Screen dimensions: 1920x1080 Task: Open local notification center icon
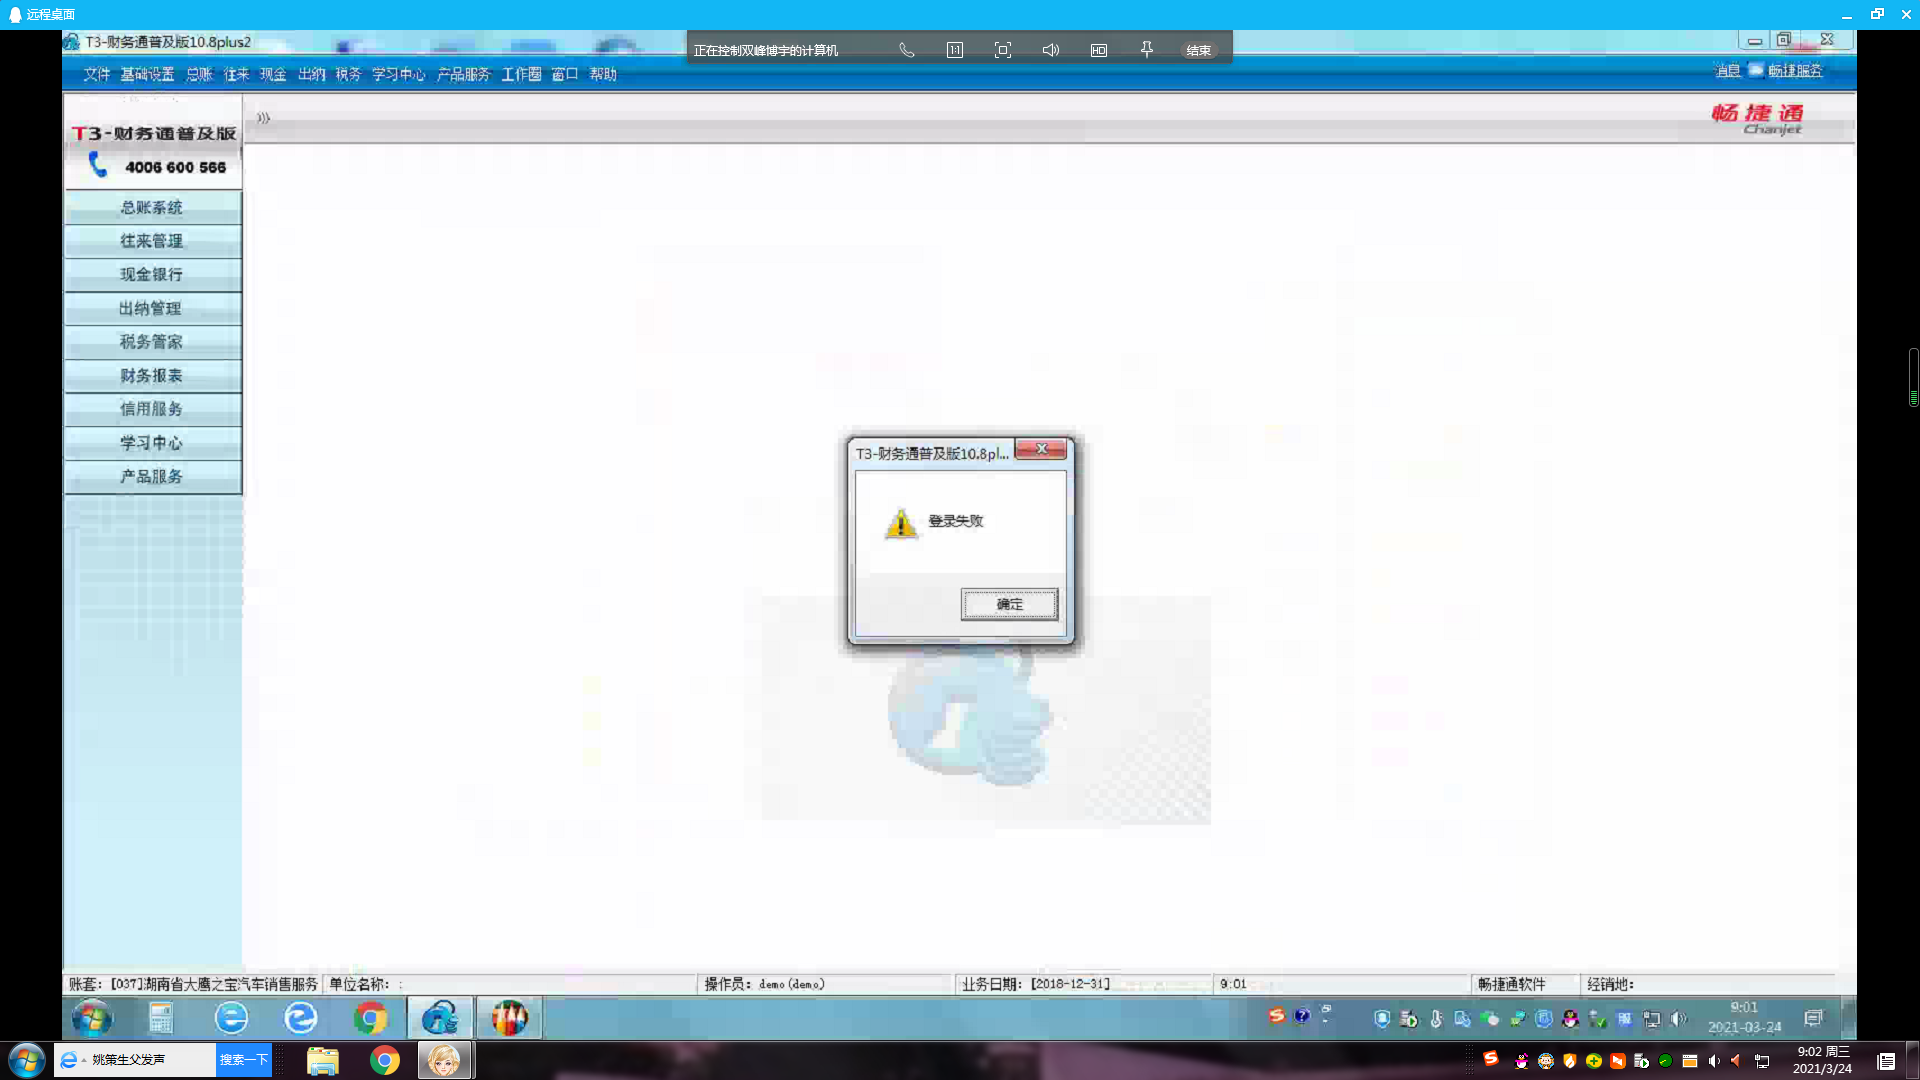click(x=1886, y=1061)
